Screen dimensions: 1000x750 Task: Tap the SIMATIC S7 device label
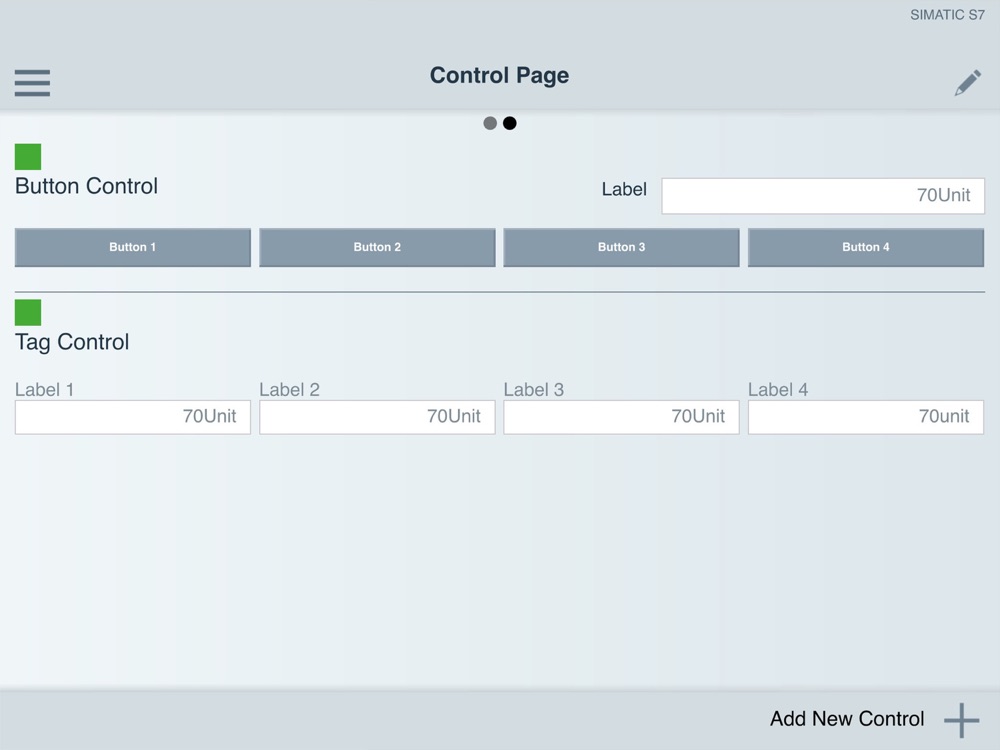coord(946,15)
